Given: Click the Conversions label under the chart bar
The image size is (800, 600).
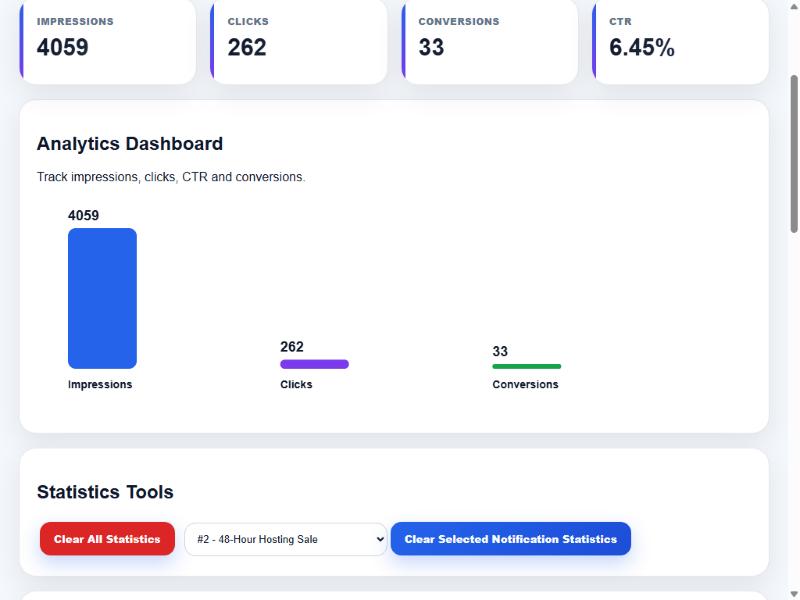Looking at the screenshot, I should tap(526, 384).
